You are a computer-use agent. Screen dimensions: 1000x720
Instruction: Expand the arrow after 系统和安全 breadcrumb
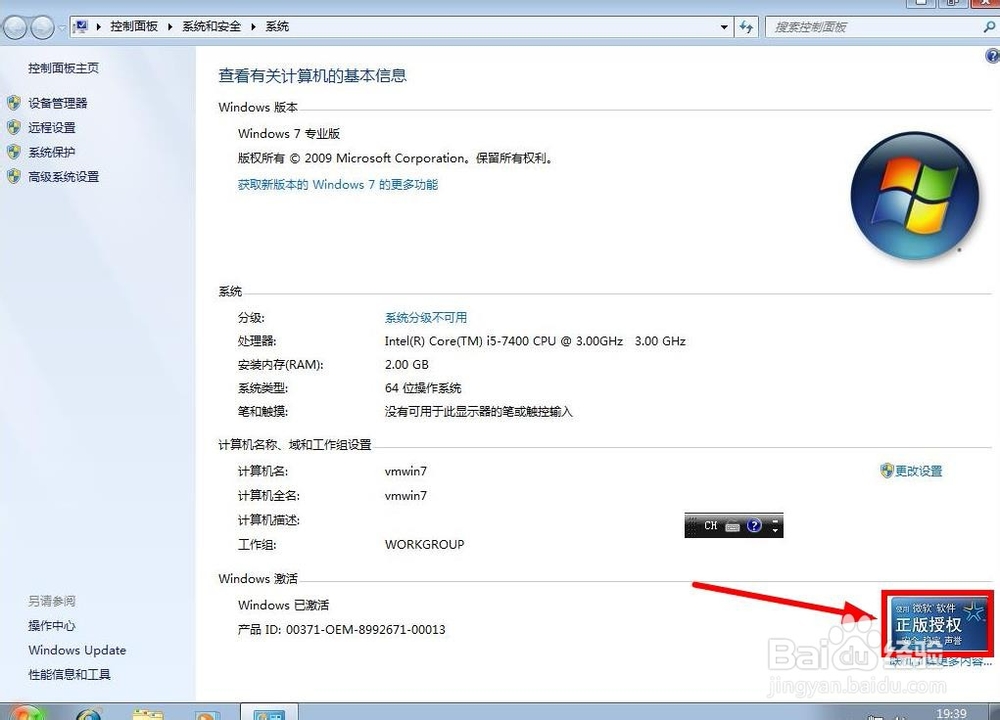point(253,27)
